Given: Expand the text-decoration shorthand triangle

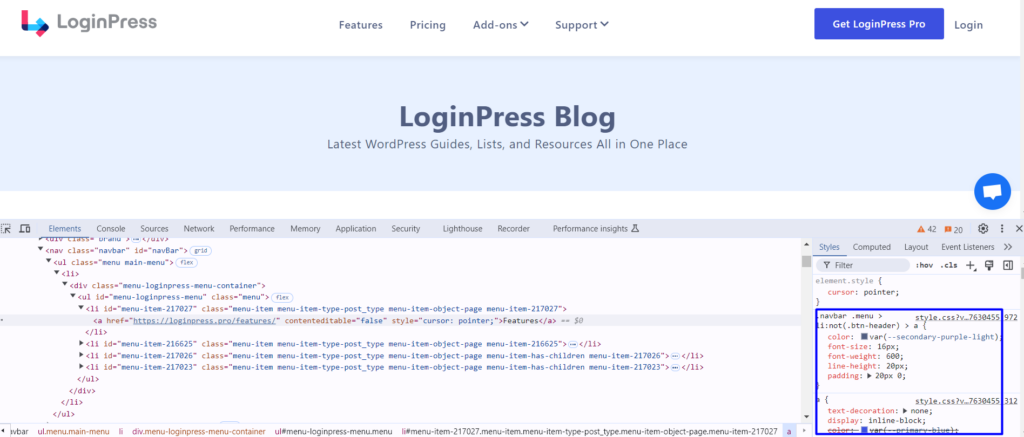Looking at the screenshot, I should [x=905, y=411].
